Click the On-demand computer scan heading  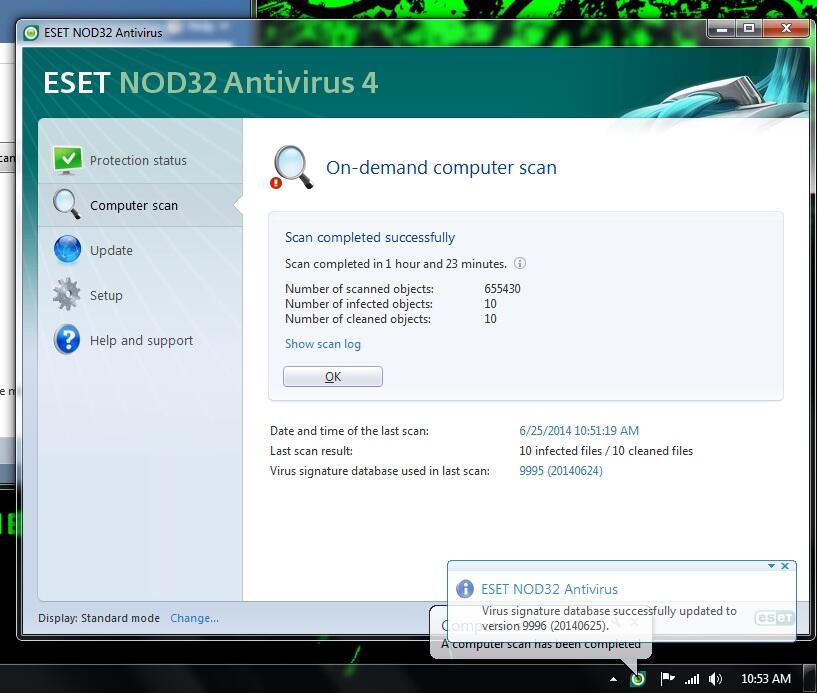click(x=441, y=167)
